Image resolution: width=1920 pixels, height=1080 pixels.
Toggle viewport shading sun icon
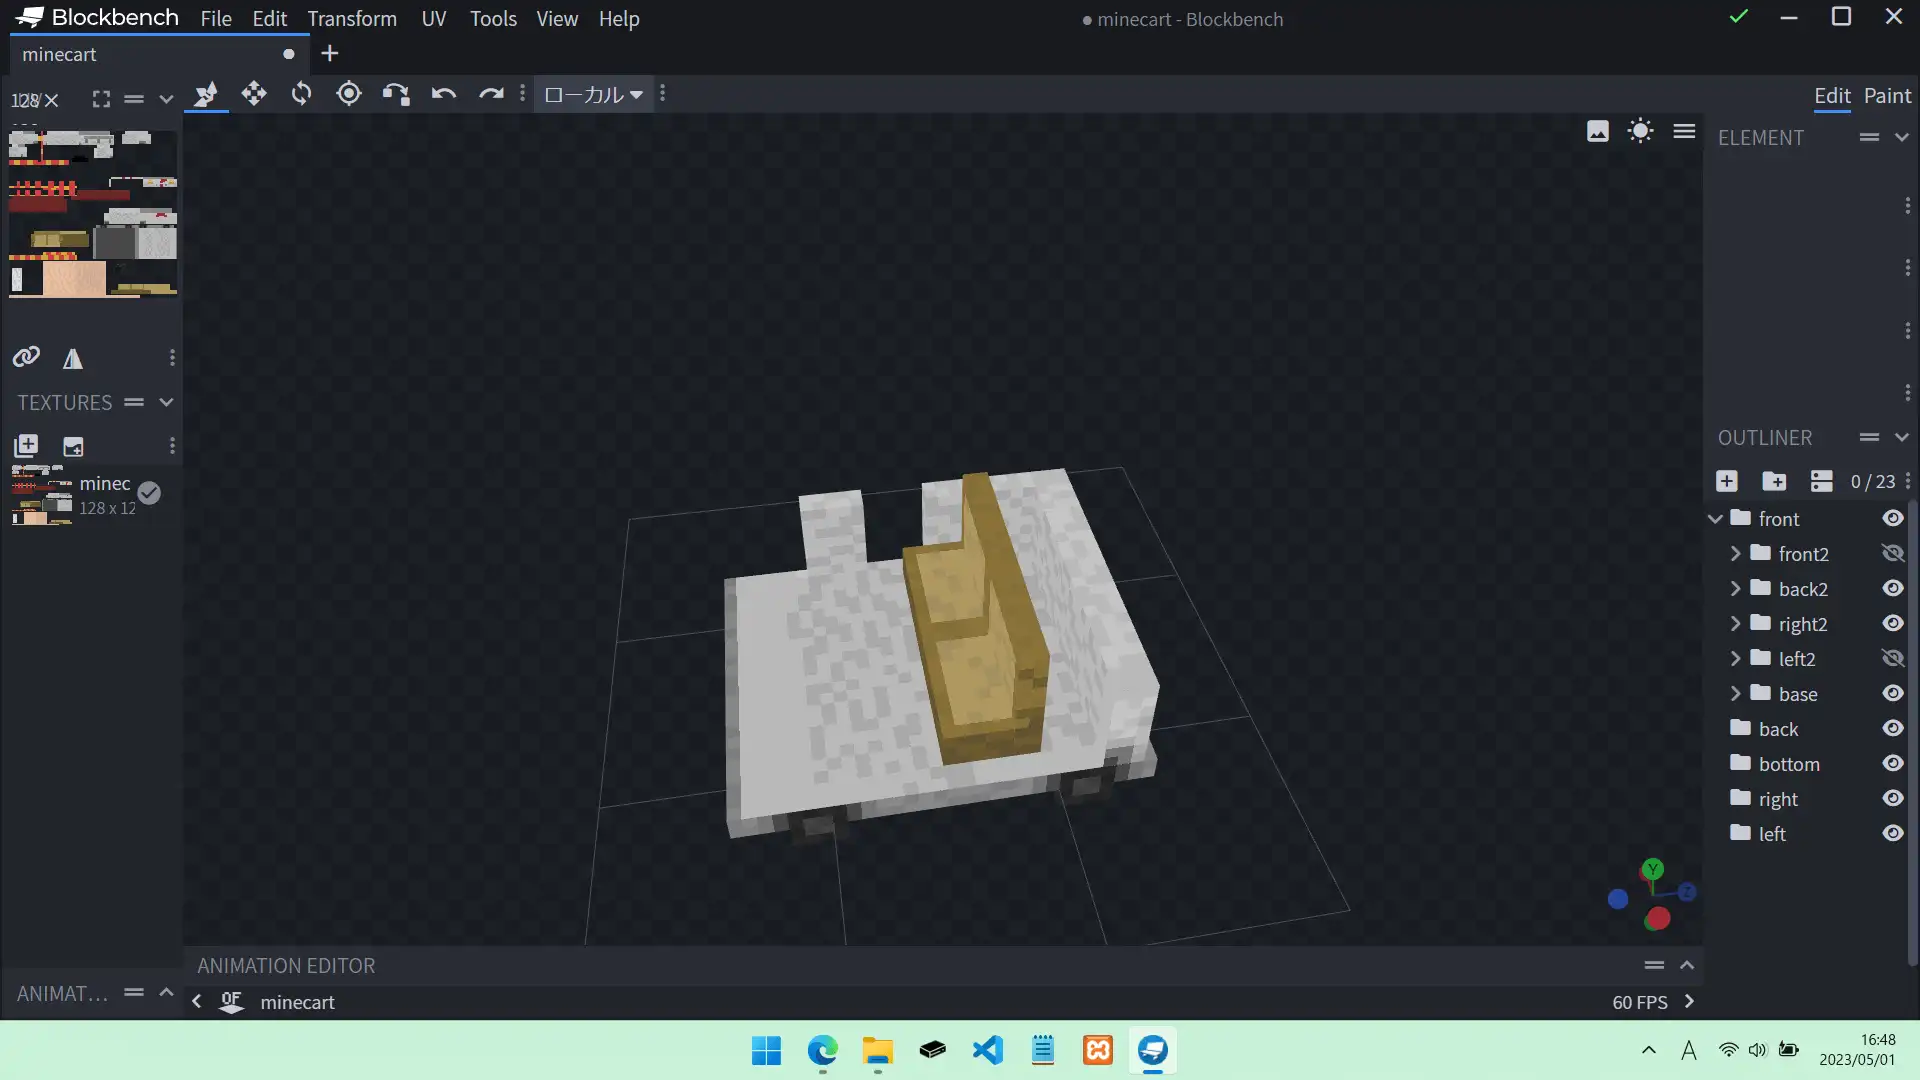click(1641, 131)
